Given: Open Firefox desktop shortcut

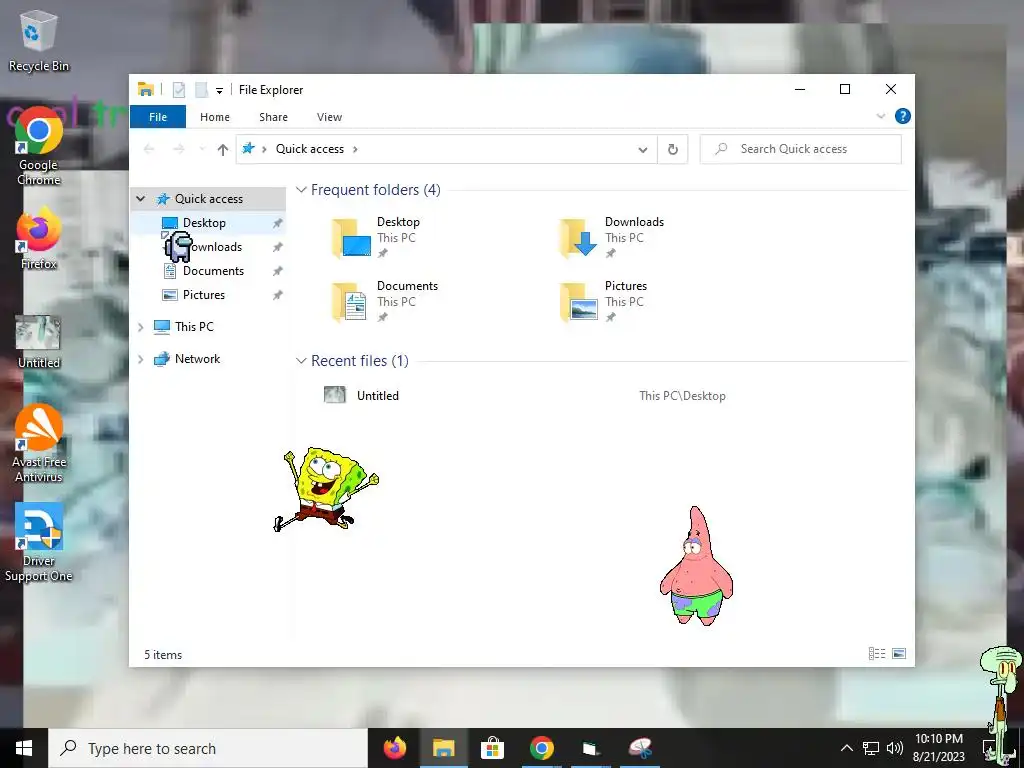Looking at the screenshot, I should click(x=39, y=238).
